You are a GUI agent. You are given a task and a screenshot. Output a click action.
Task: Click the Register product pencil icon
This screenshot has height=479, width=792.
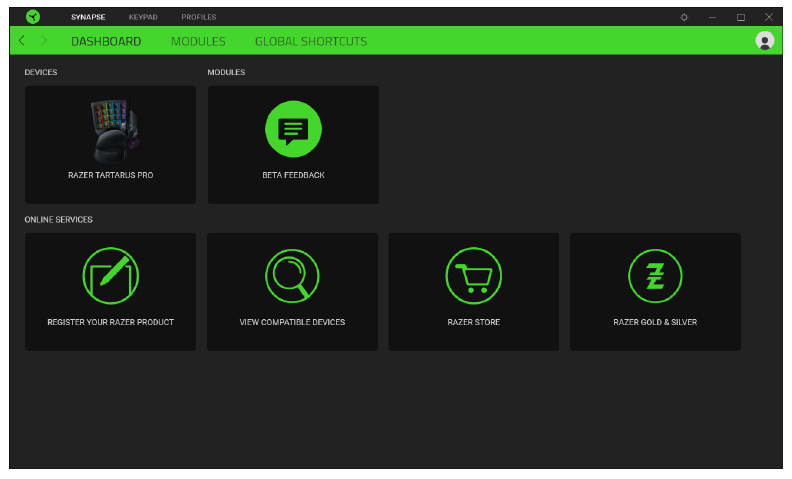111,275
